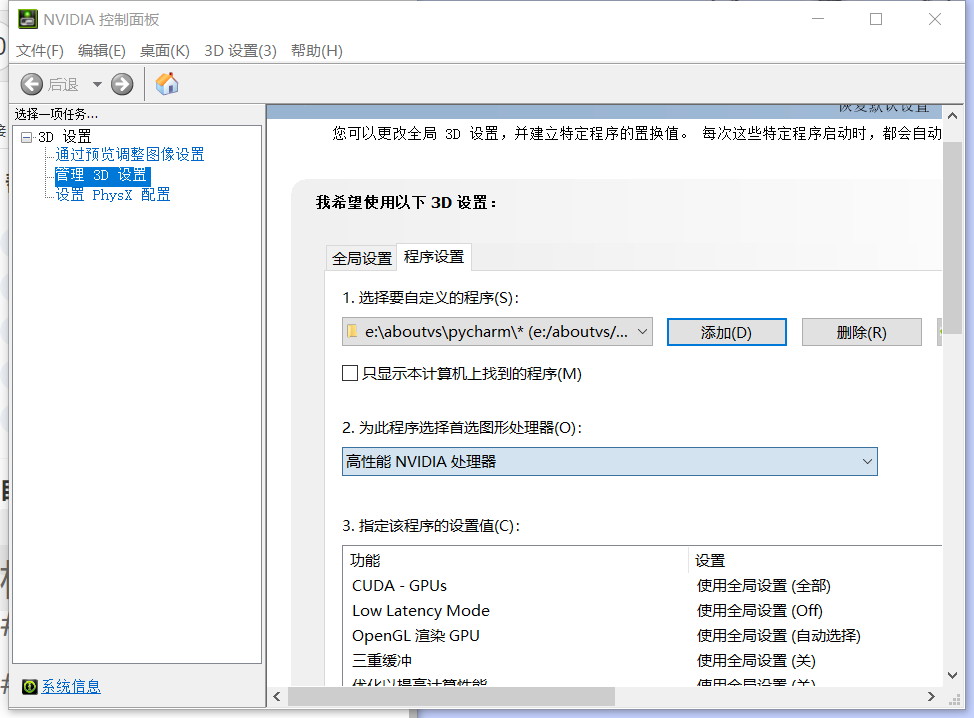Click the forward navigation arrow icon

(x=121, y=84)
